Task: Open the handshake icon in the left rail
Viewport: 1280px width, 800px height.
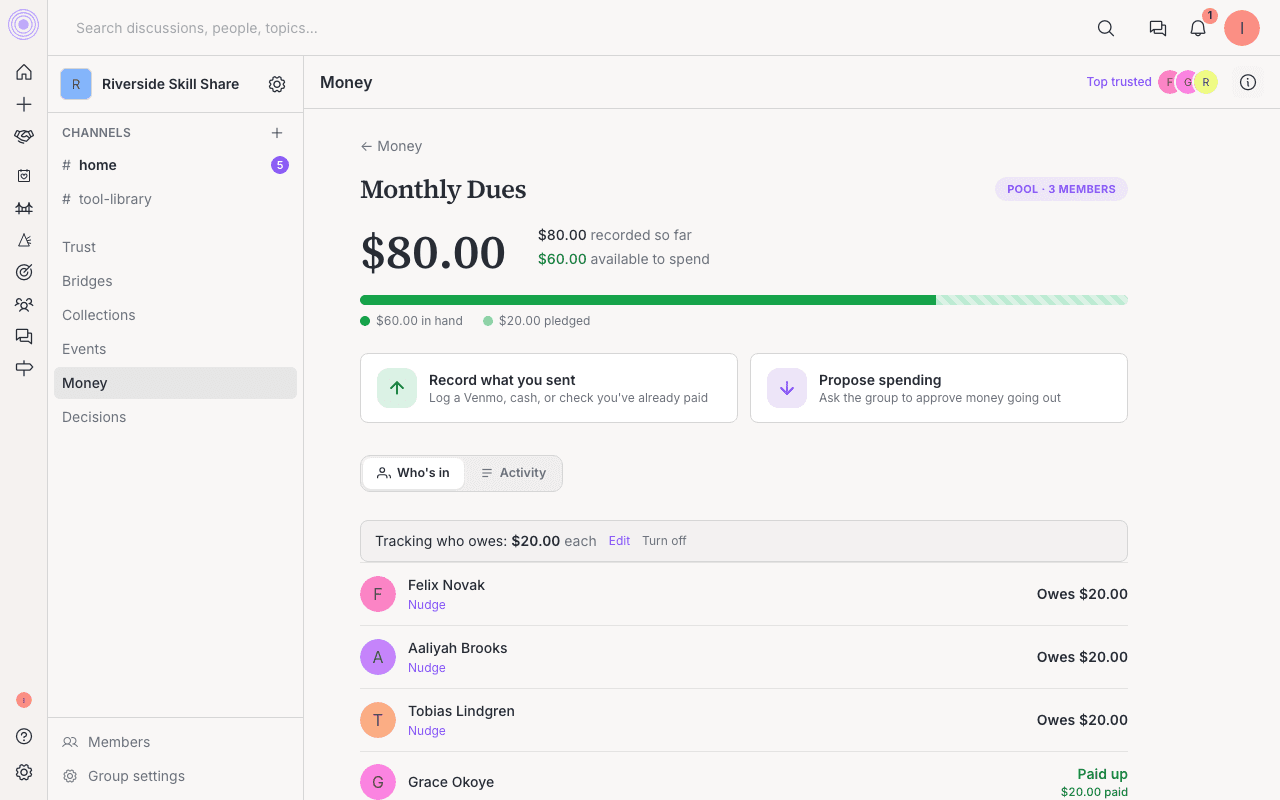Action: pos(24,136)
